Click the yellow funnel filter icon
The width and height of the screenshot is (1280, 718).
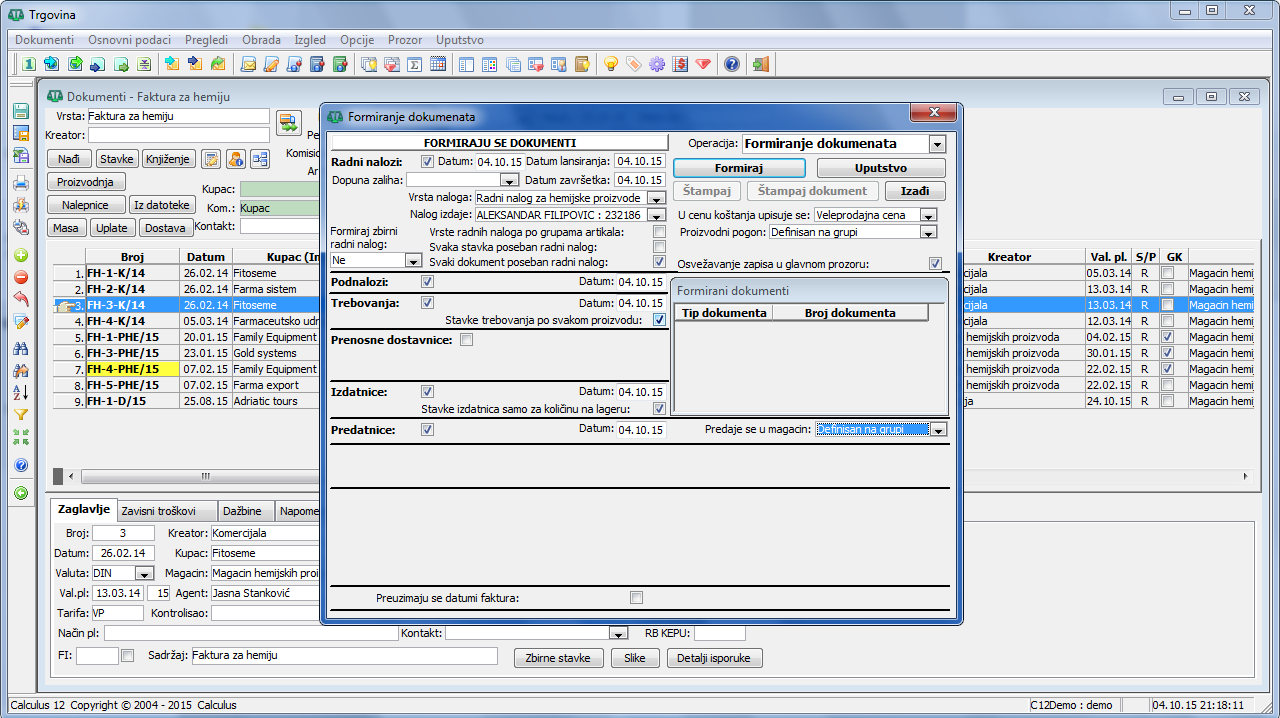20,414
